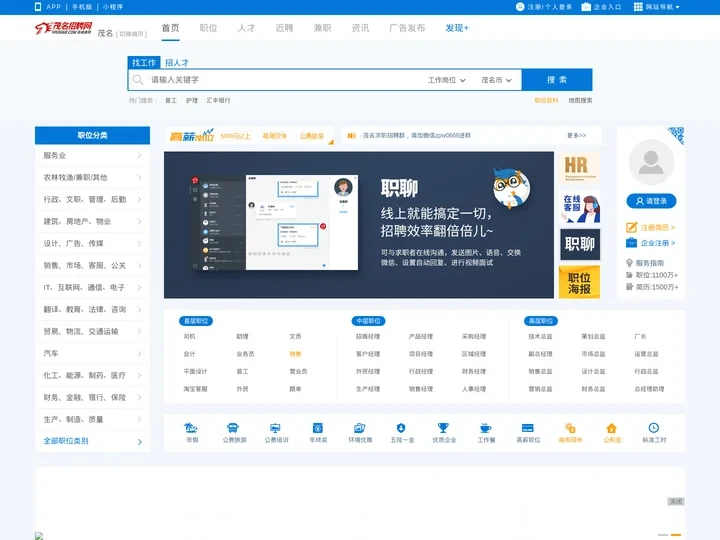The width and height of the screenshot is (720, 540).
Task: Open the 地图搜索 link
Action: 580,101
